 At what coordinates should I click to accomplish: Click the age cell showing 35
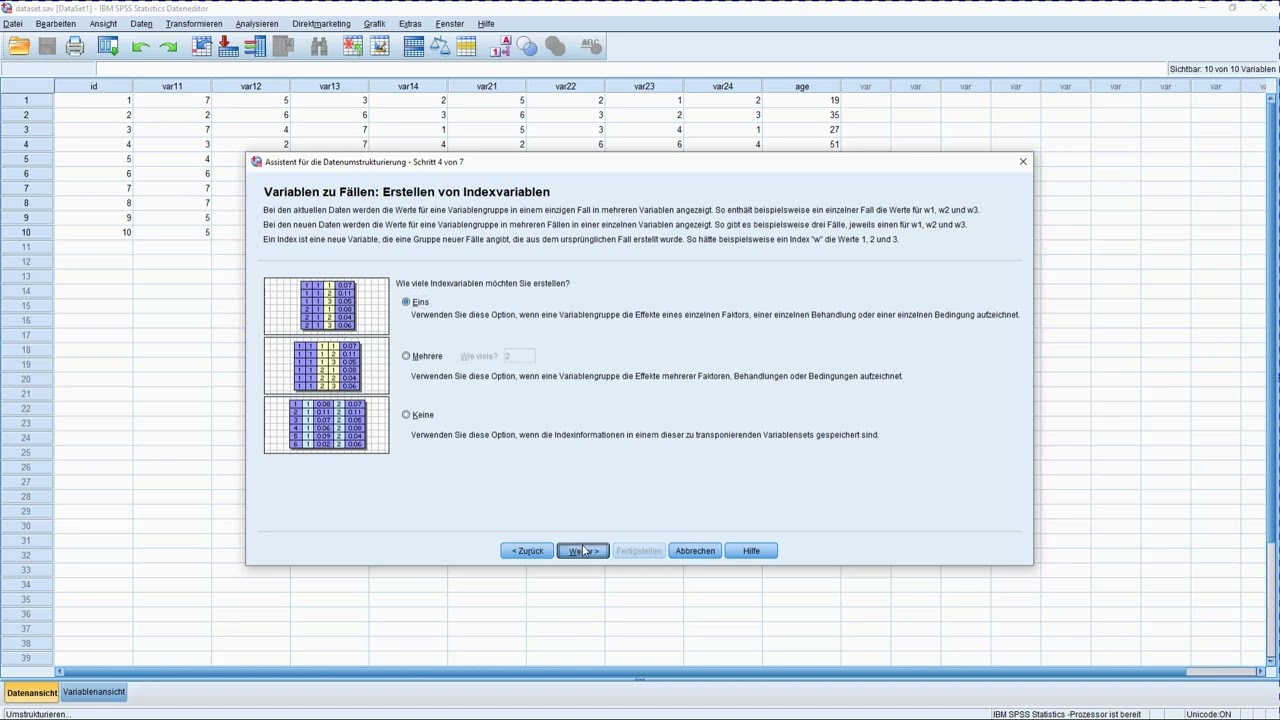802,115
